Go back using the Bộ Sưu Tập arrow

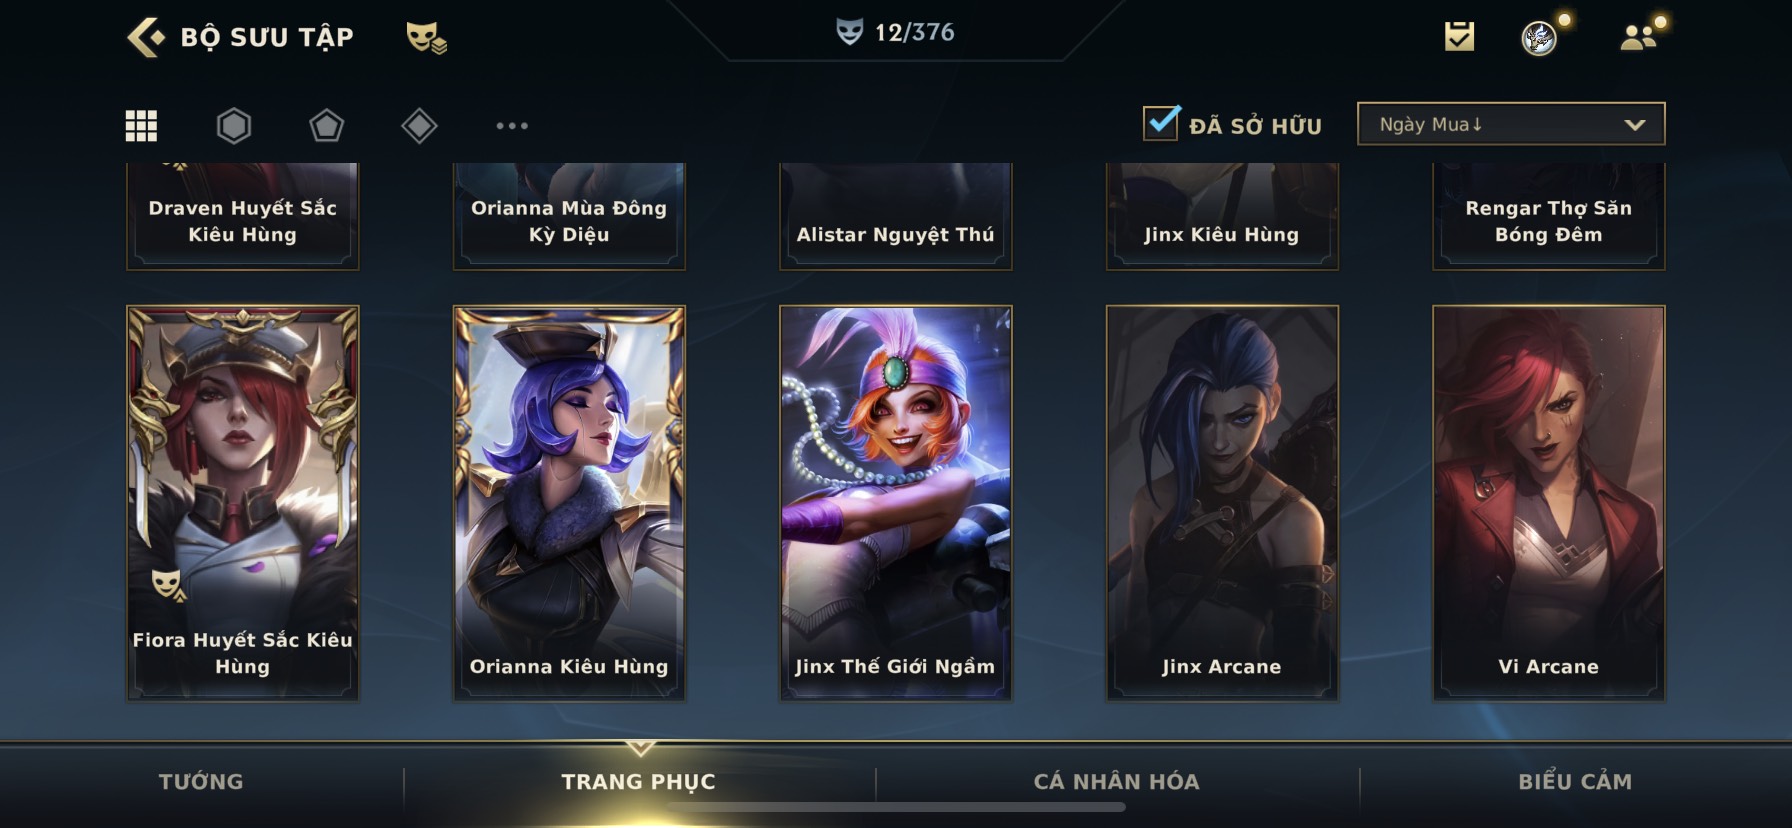point(146,38)
